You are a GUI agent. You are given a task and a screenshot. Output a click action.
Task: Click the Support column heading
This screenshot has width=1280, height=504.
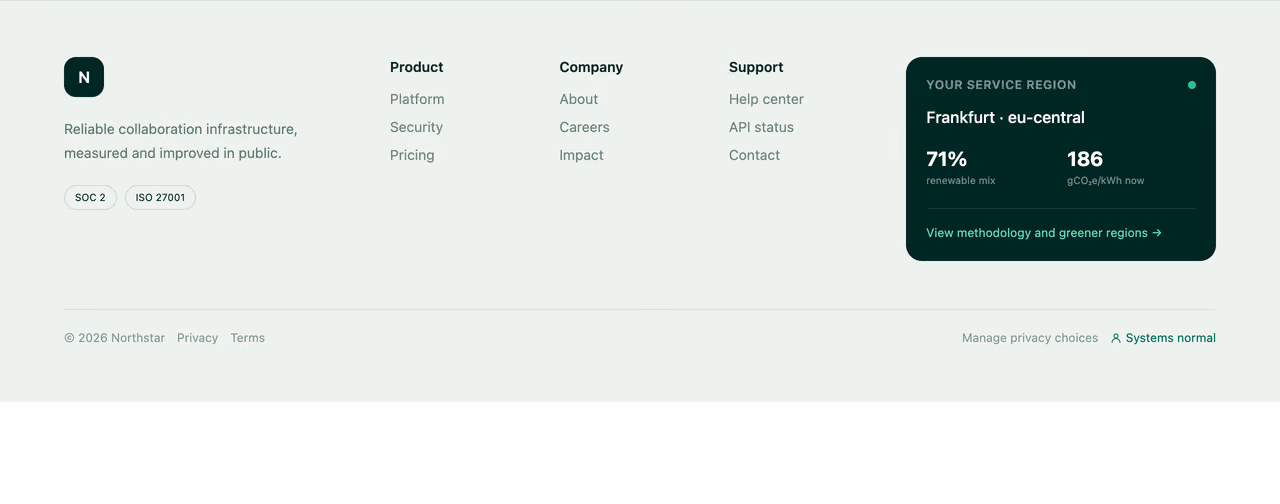pos(756,67)
